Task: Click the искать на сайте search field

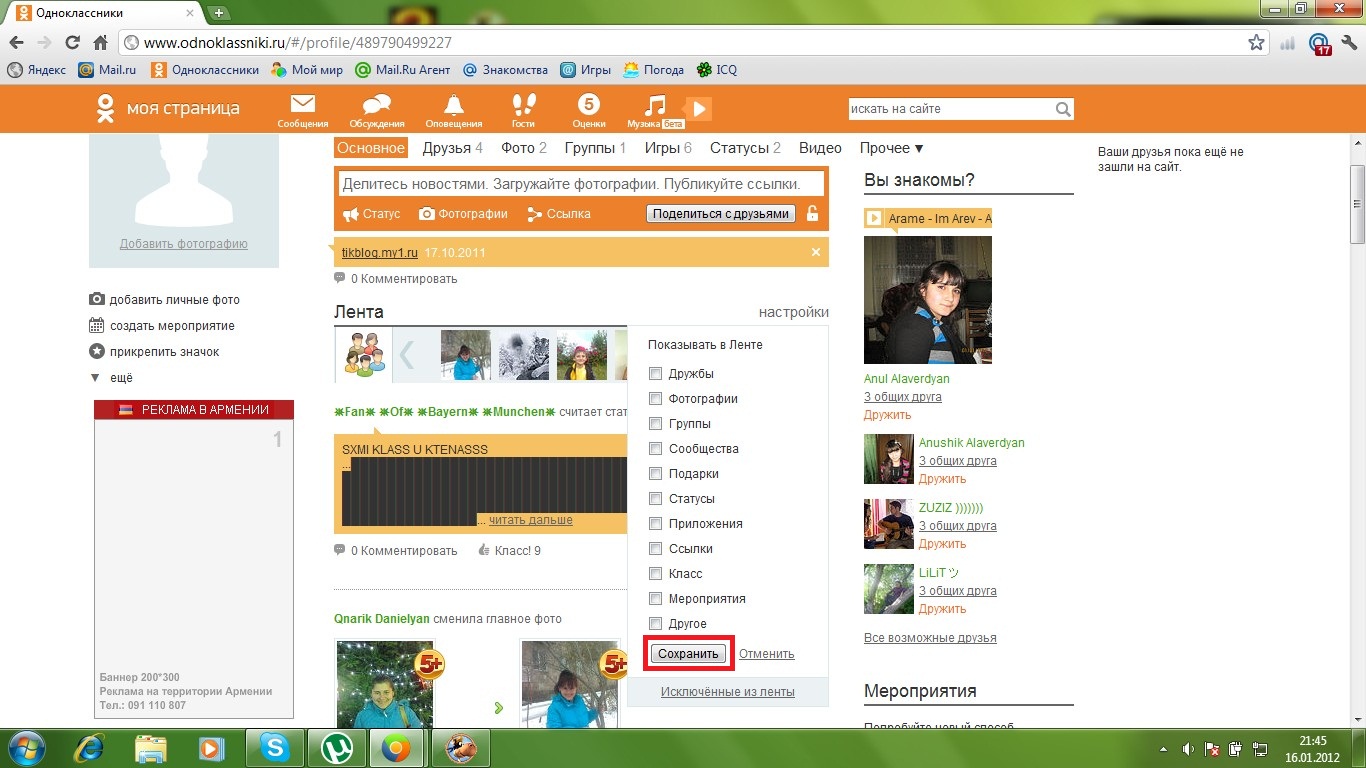Action: pyautogui.click(x=951, y=109)
